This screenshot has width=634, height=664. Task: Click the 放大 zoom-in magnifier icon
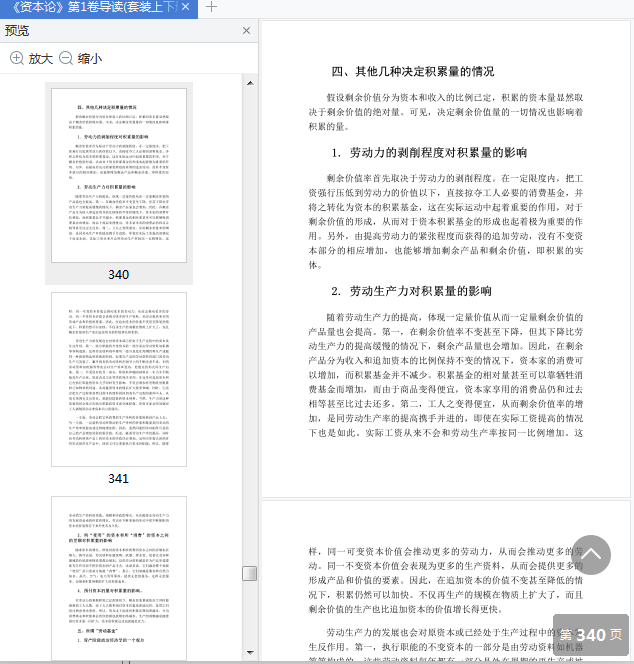17,58
